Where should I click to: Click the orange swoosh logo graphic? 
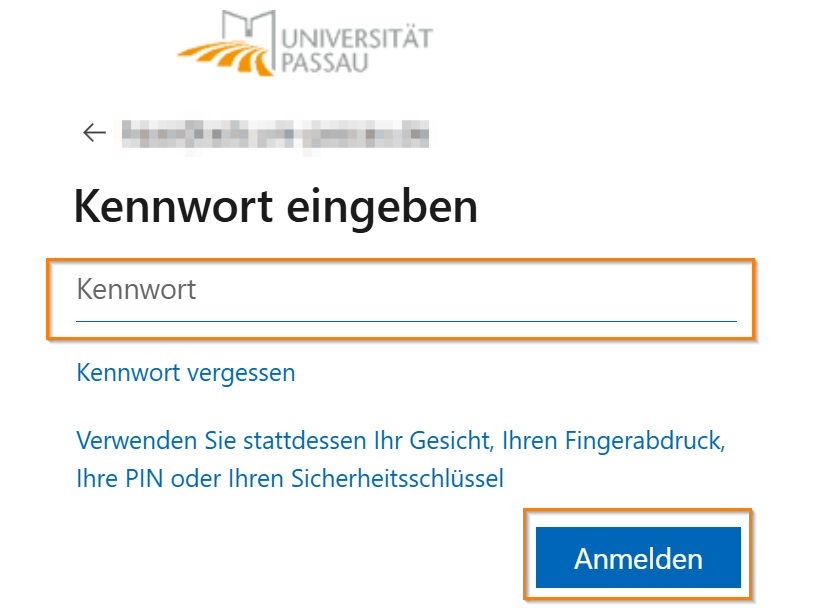227,58
